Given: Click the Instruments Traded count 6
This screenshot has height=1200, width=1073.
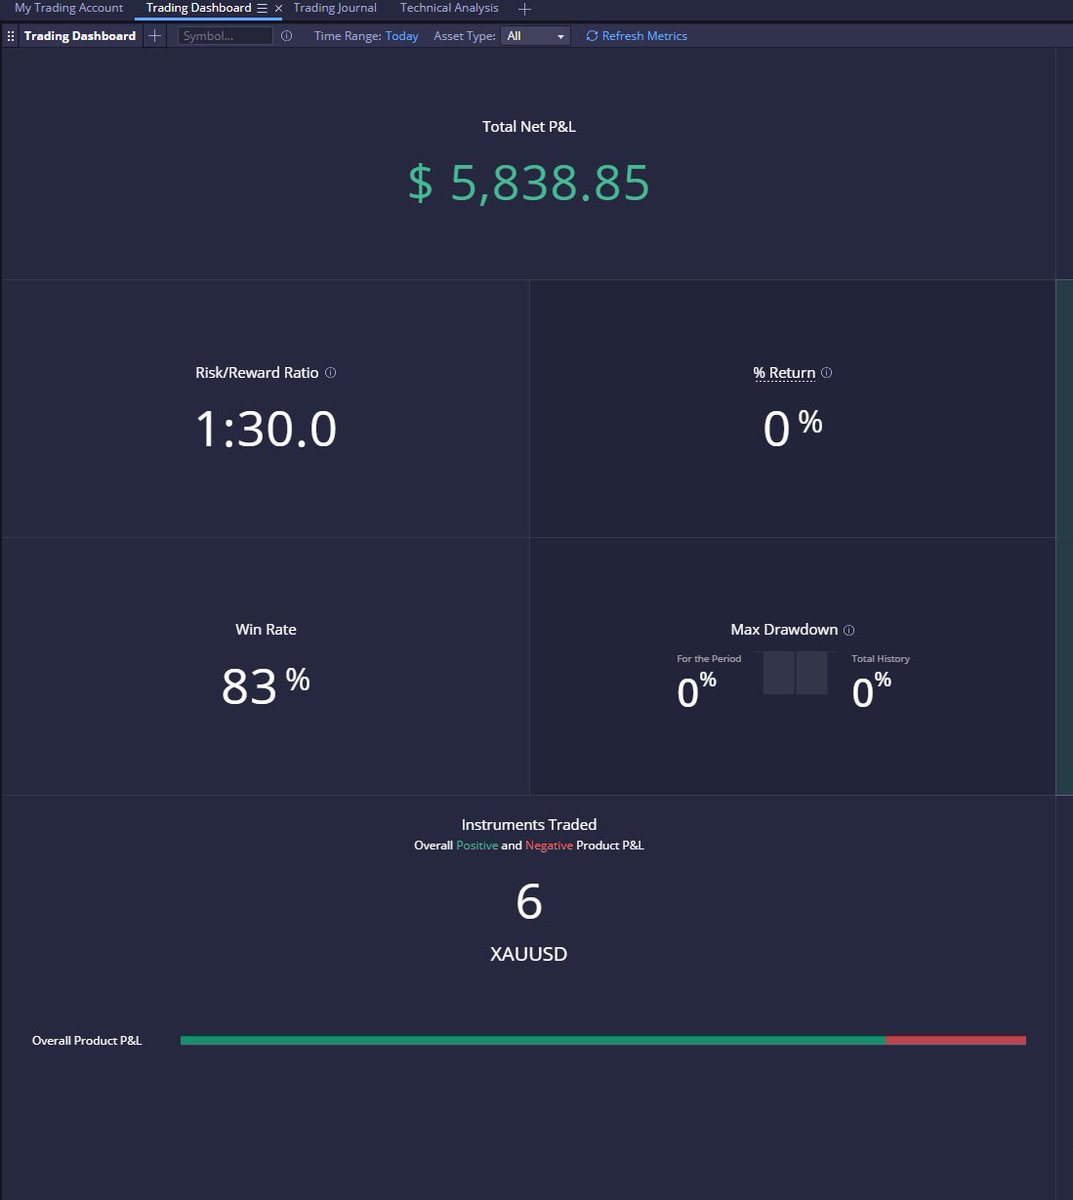Looking at the screenshot, I should 529,902.
